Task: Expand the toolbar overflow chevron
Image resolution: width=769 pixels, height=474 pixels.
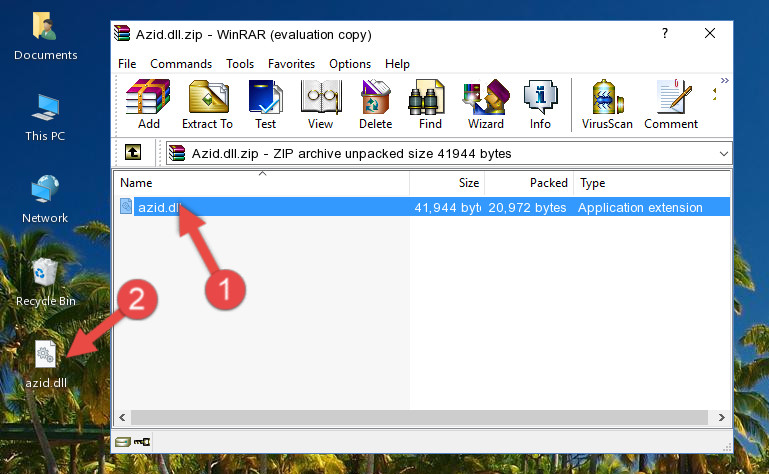Action: click(x=724, y=80)
